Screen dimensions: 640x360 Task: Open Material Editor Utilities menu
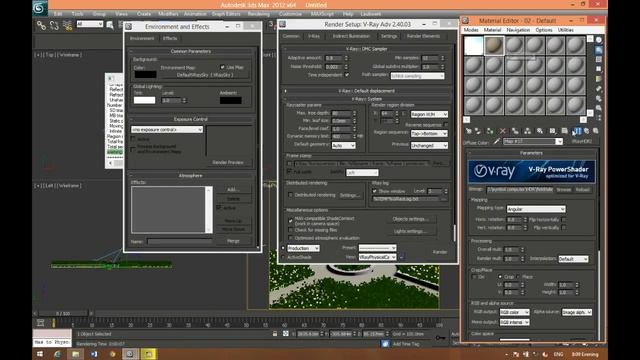[565, 30]
